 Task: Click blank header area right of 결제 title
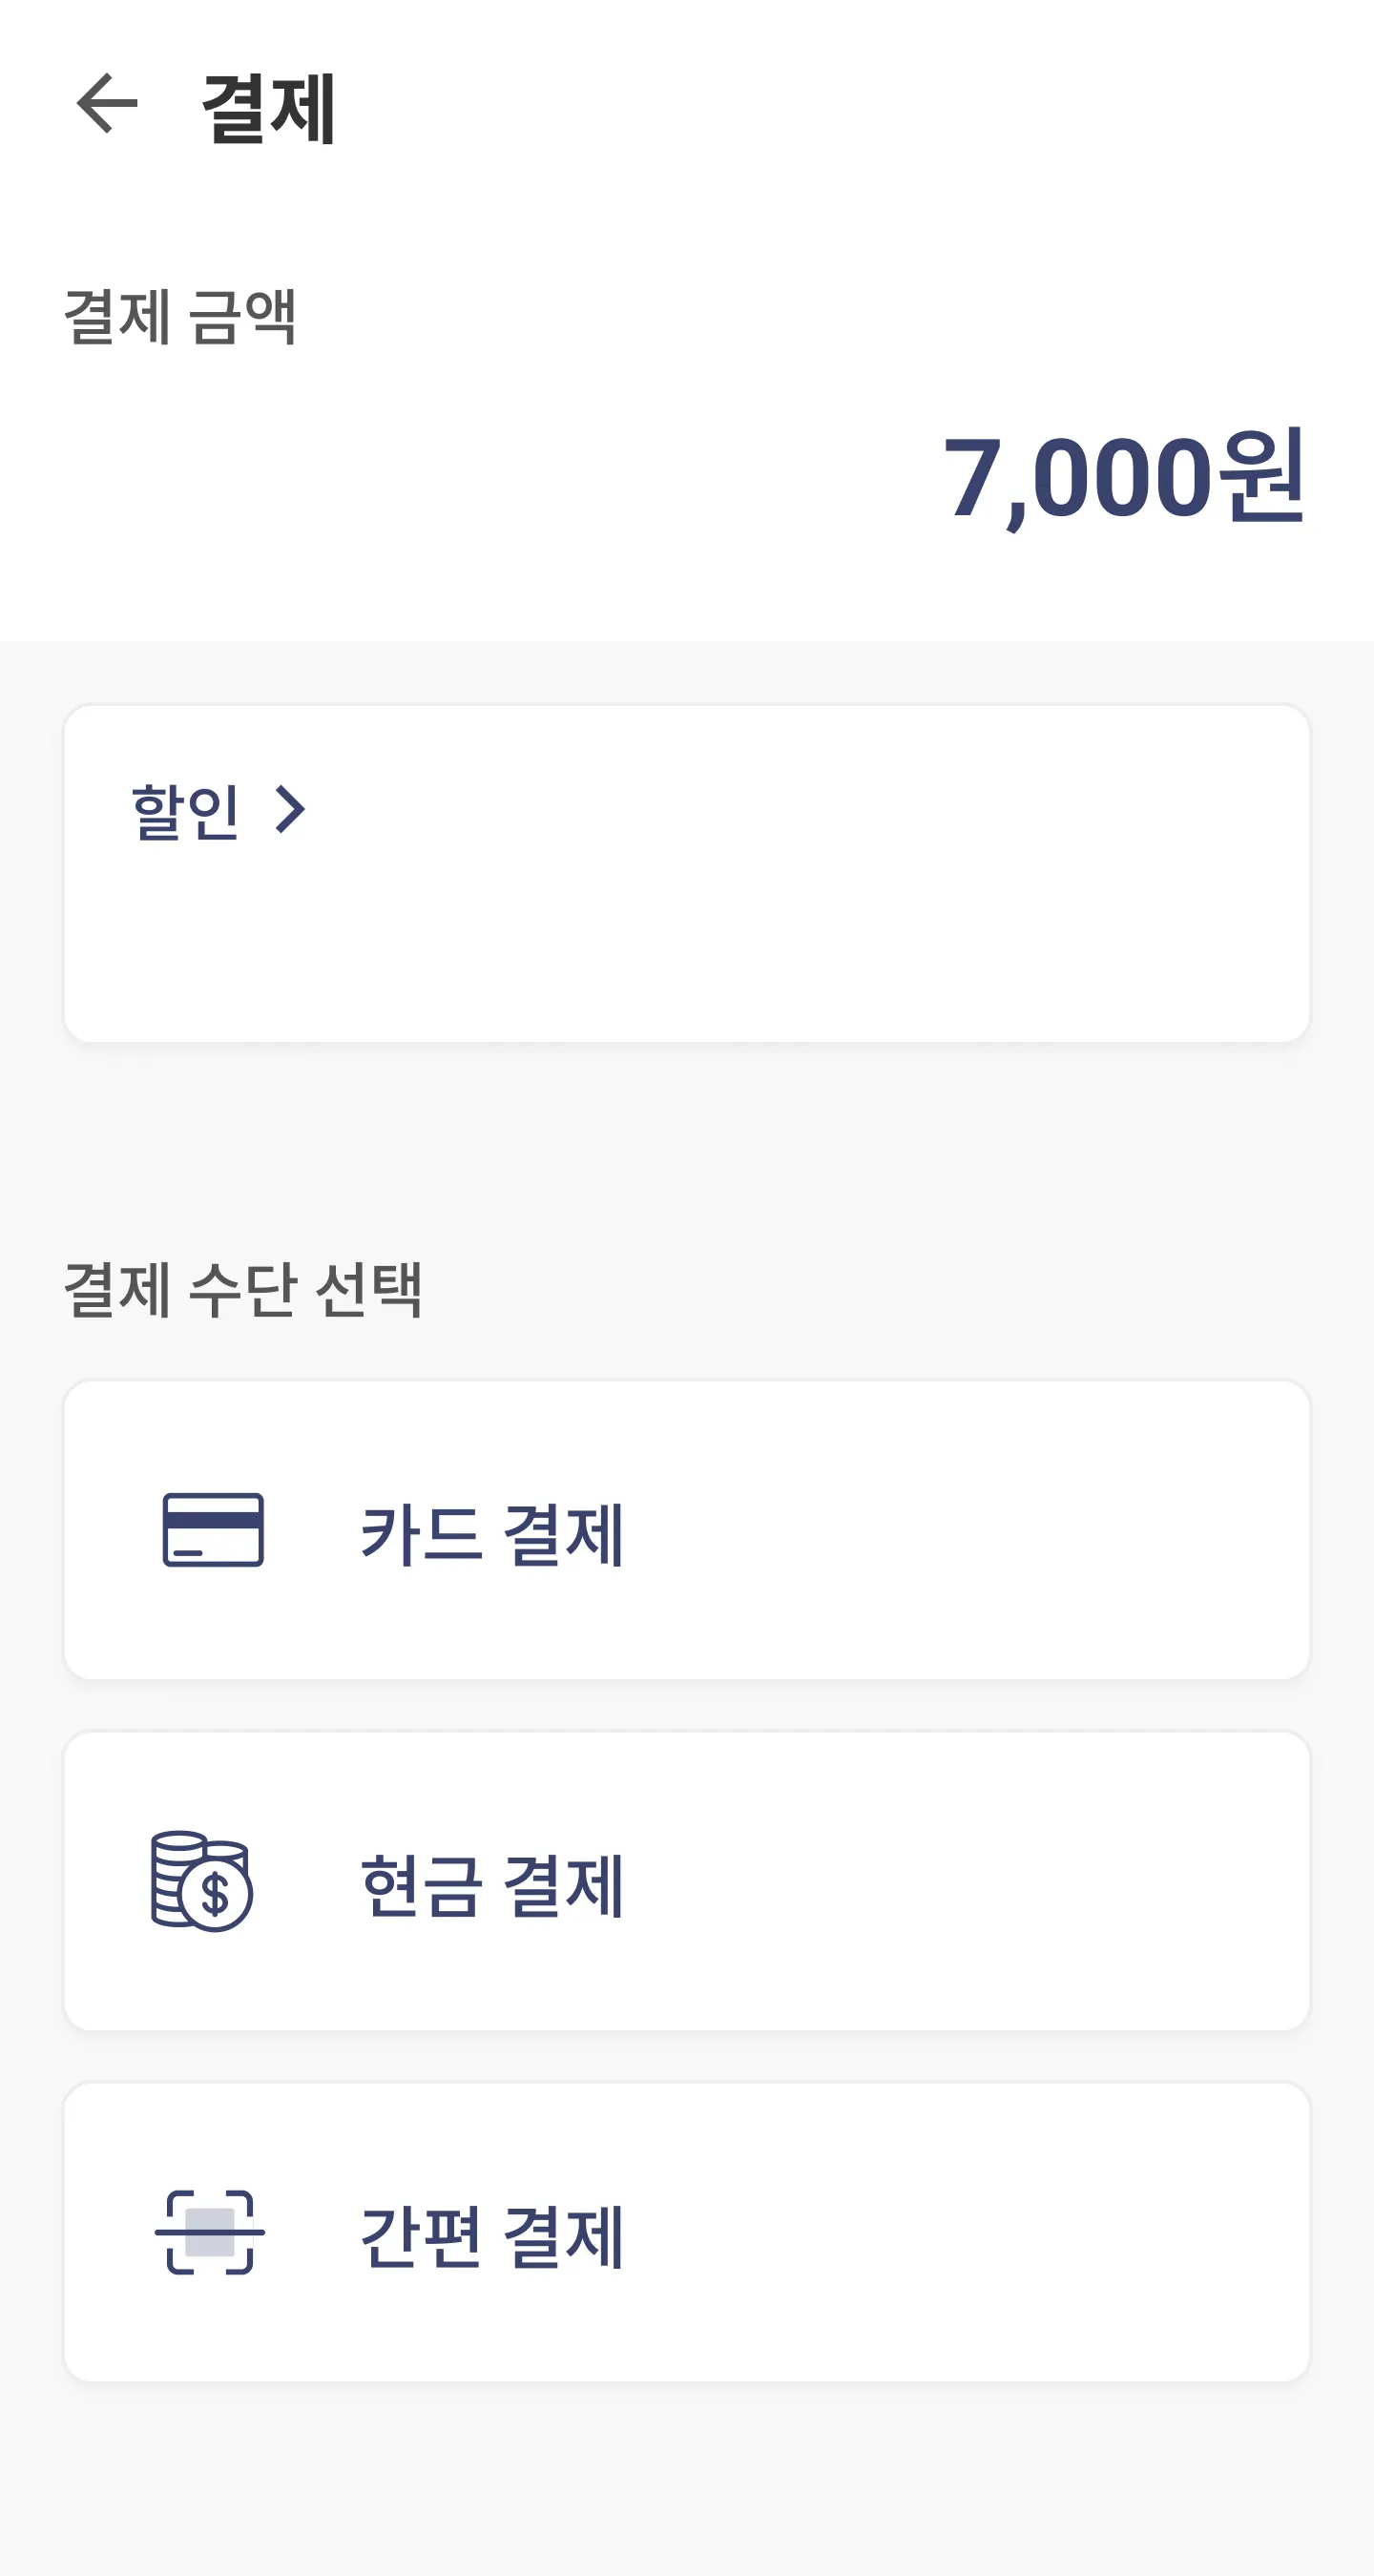[x=850, y=105]
